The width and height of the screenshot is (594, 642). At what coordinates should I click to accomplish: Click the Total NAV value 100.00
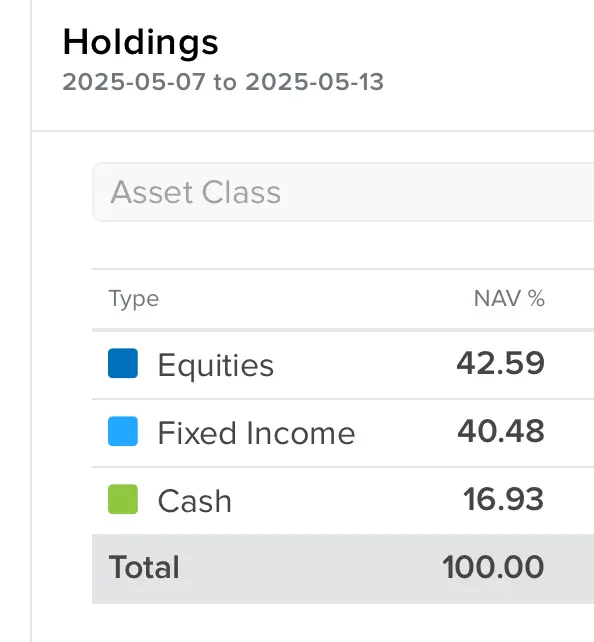tap(493, 567)
